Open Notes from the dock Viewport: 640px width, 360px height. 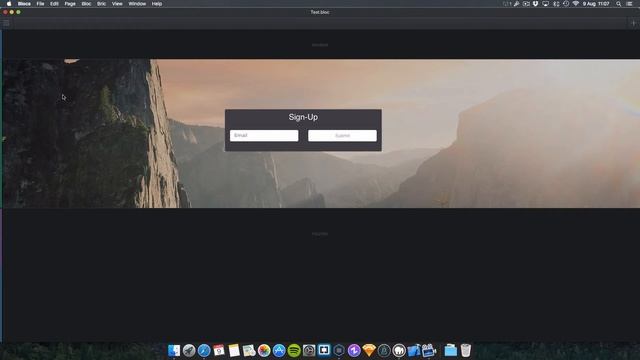(234, 350)
